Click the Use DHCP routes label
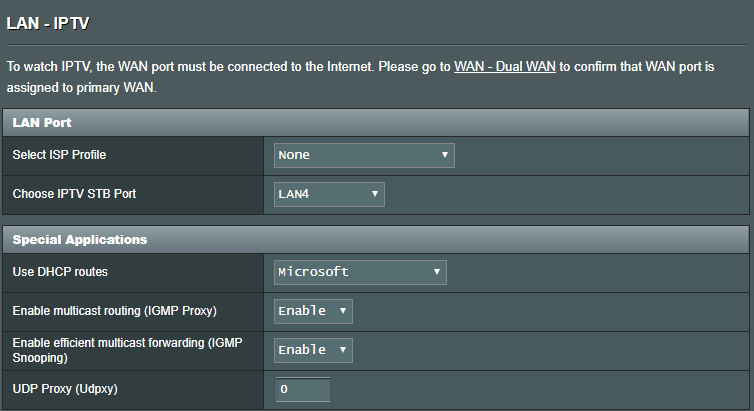The image size is (754, 411). [62, 271]
